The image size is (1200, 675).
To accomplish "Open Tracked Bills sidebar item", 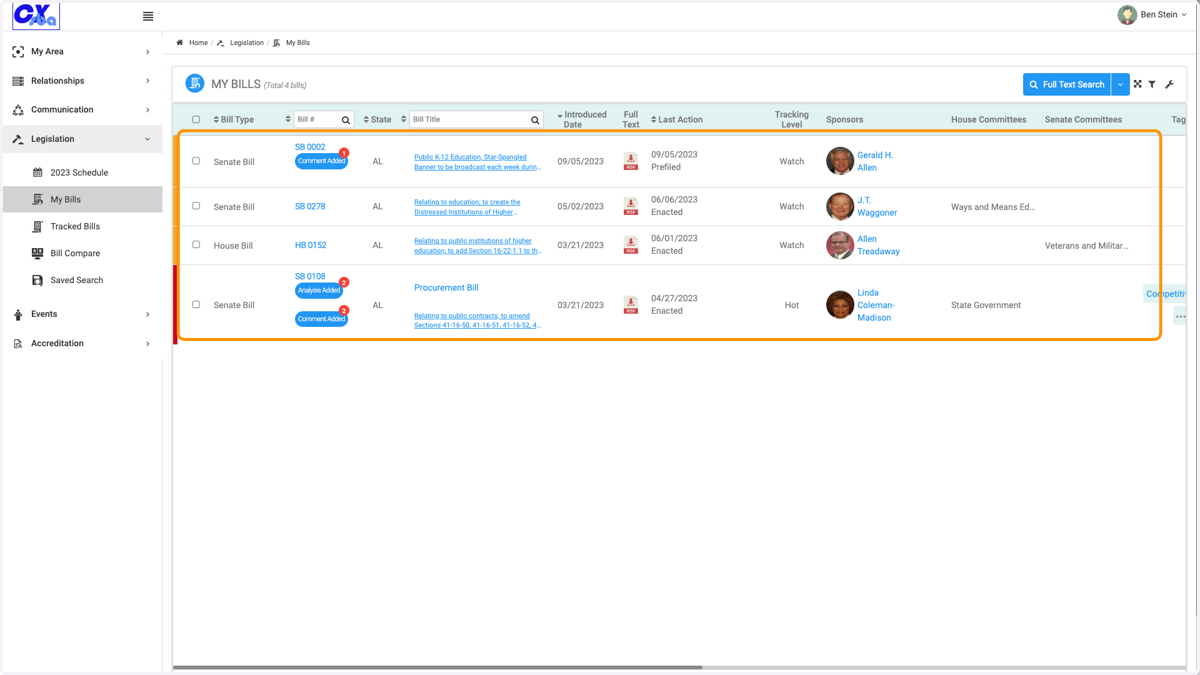I will tap(75, 226).
